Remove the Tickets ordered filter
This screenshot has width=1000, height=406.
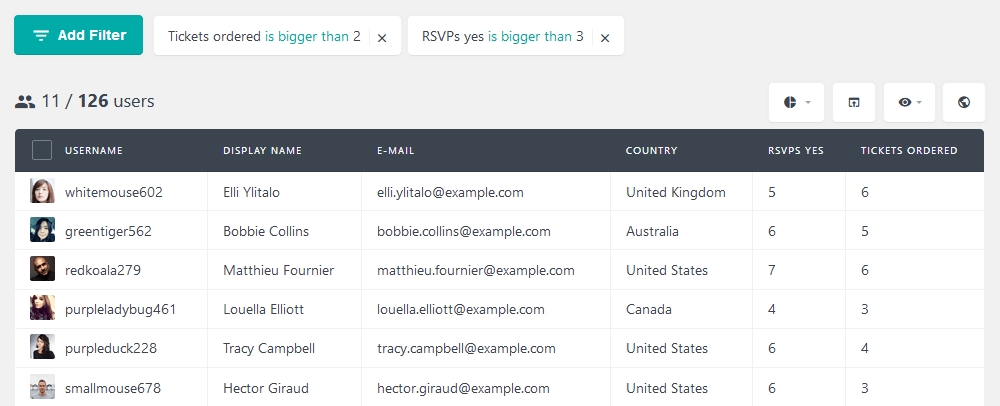tap(382, 38)
